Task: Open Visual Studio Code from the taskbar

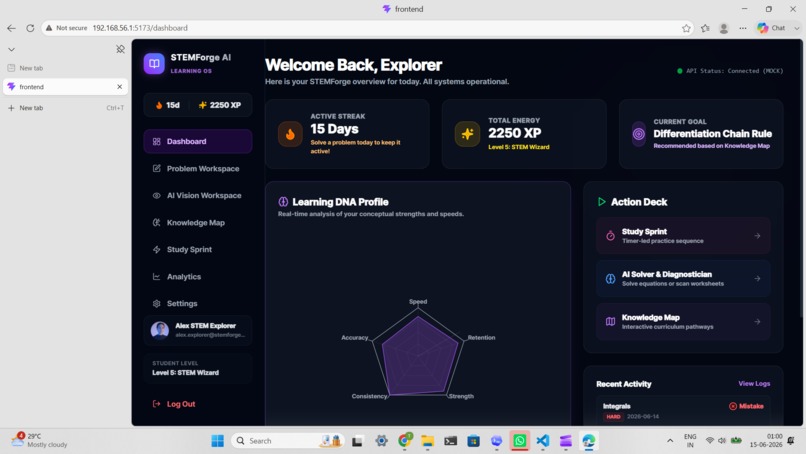Action: pyautogui.click(x=543, y=441)
